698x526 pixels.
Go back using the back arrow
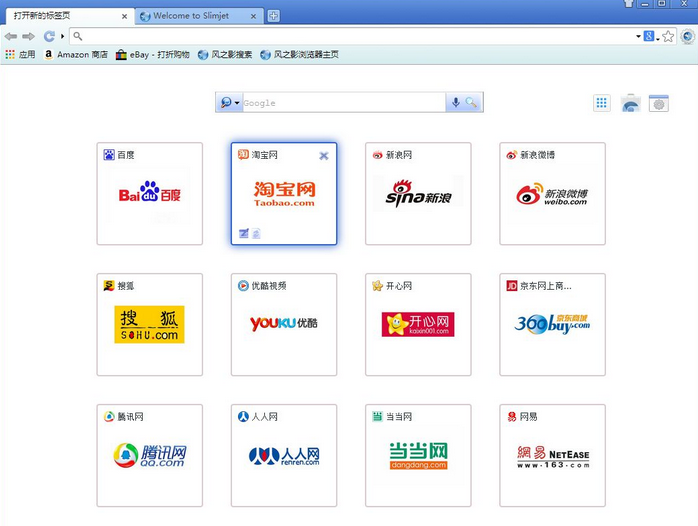[11, 36]
